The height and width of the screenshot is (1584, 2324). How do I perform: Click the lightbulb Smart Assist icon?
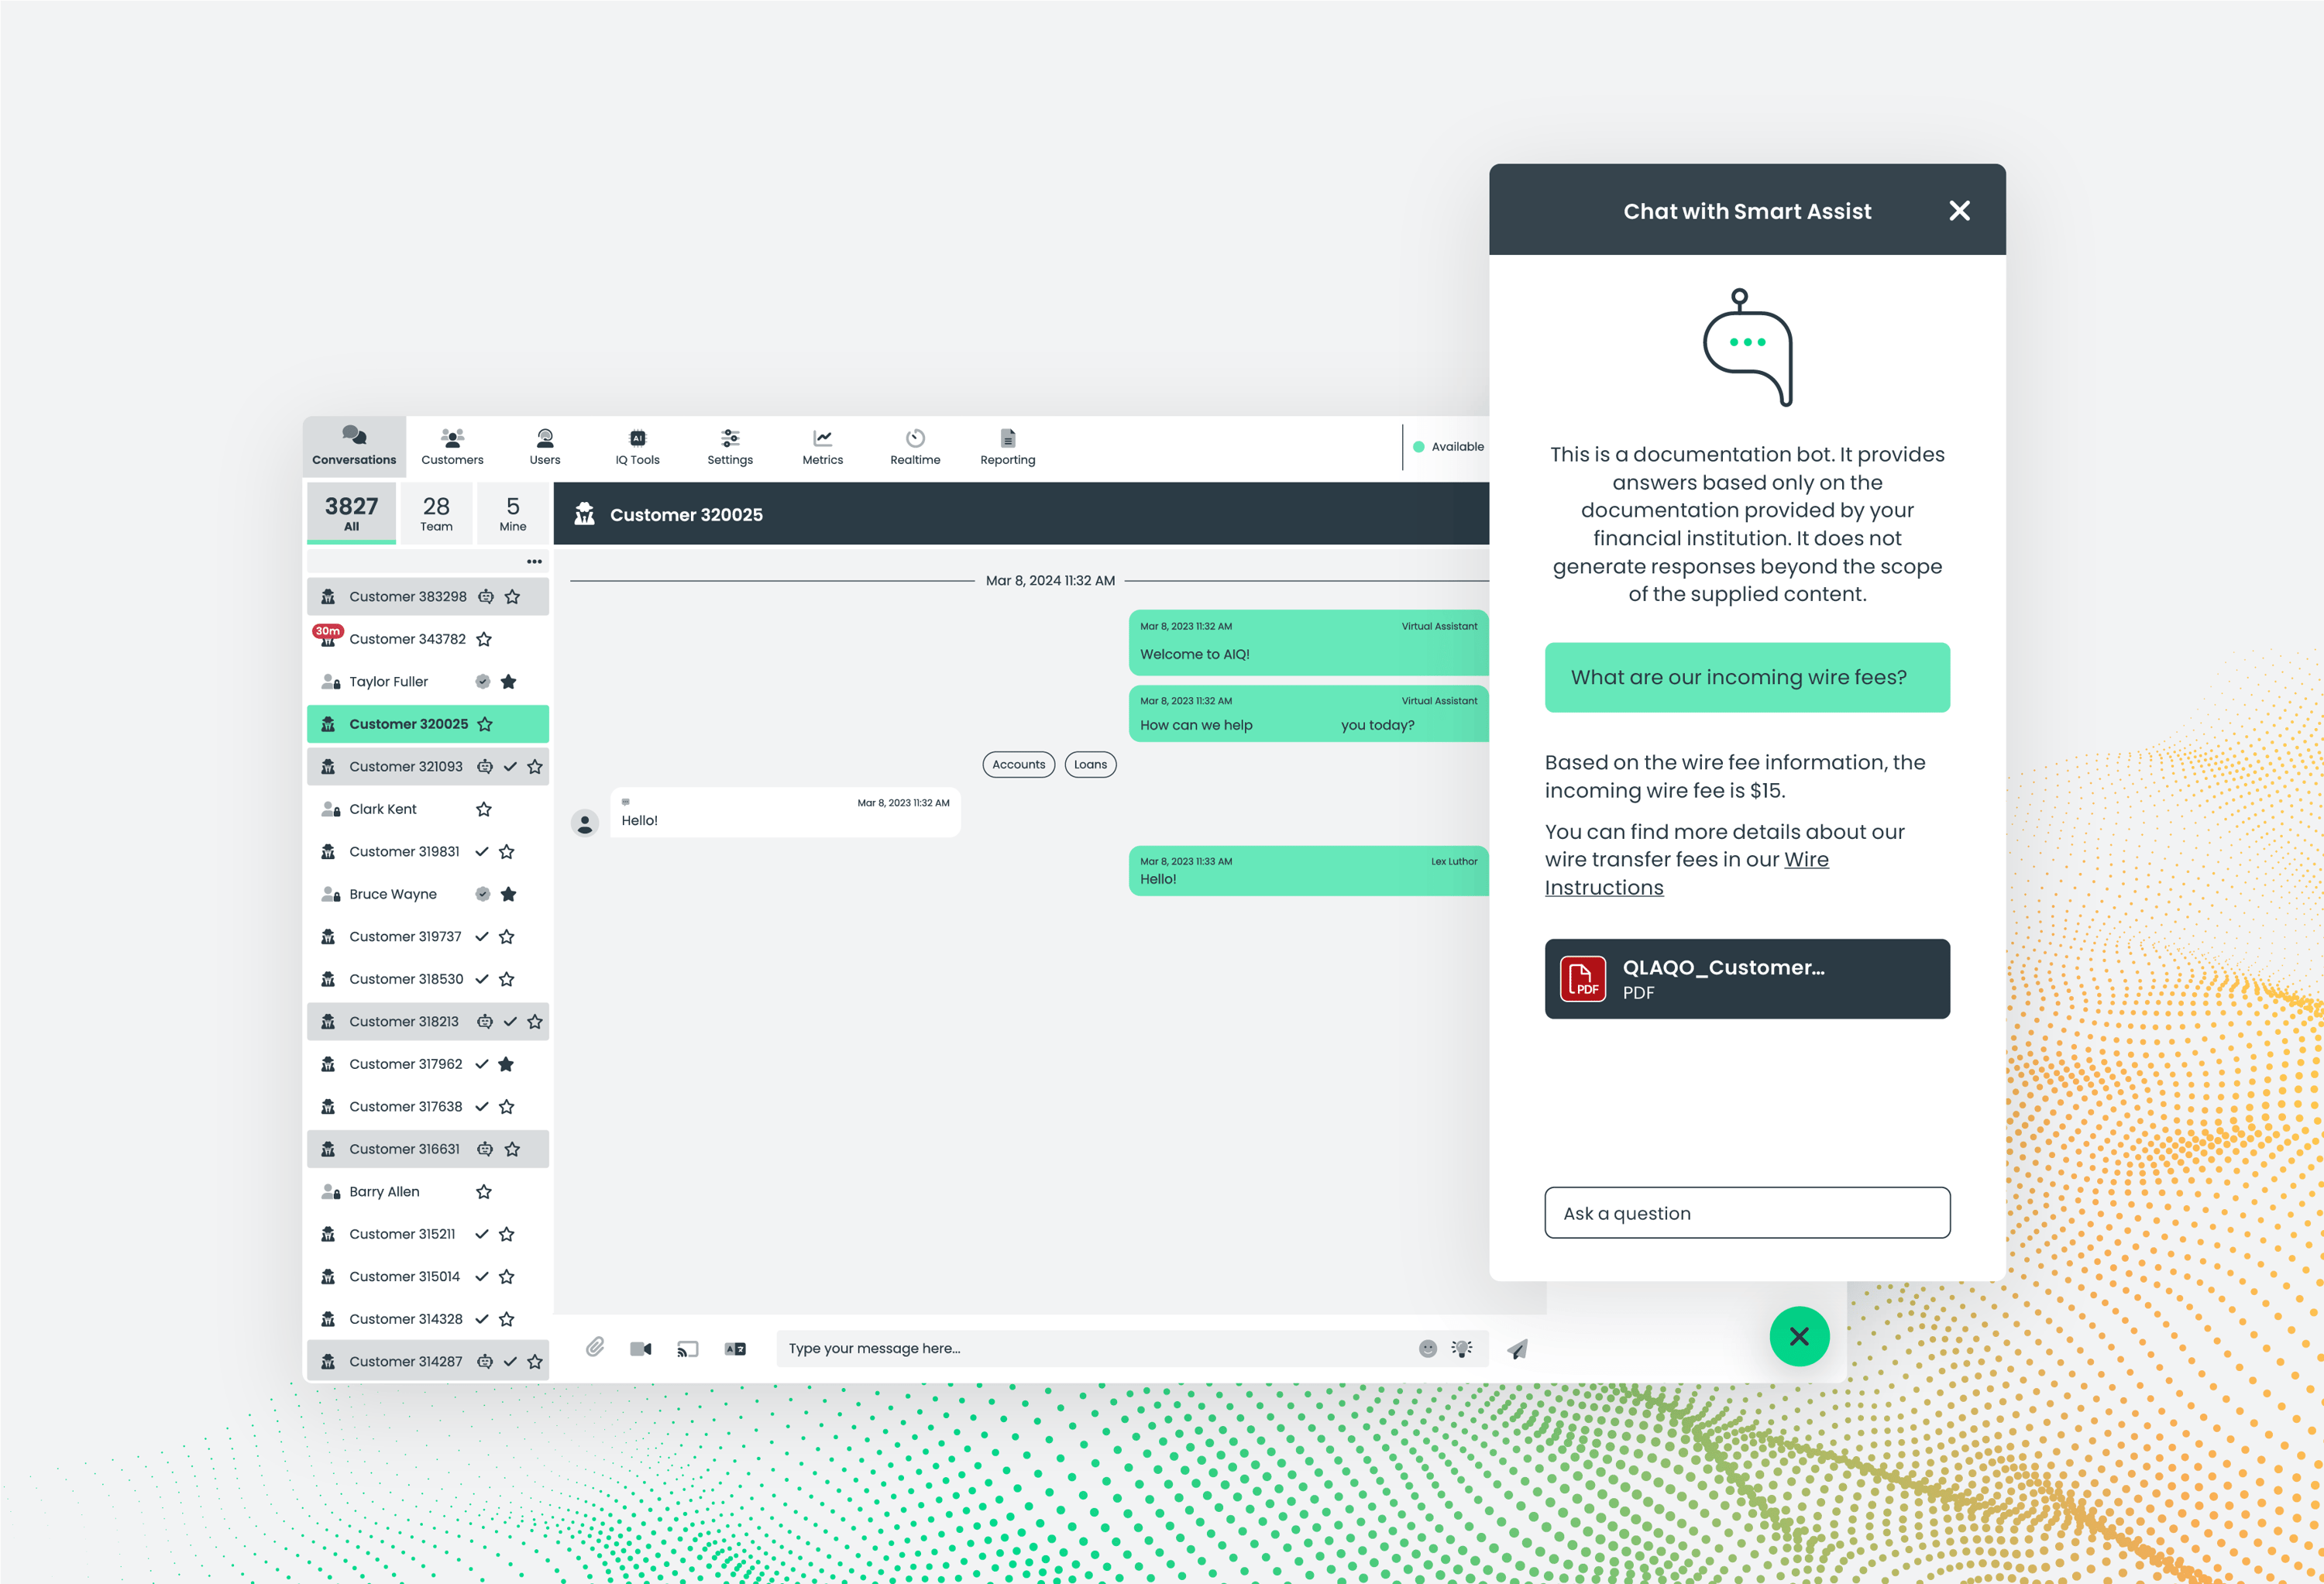pos(1462,1348)
